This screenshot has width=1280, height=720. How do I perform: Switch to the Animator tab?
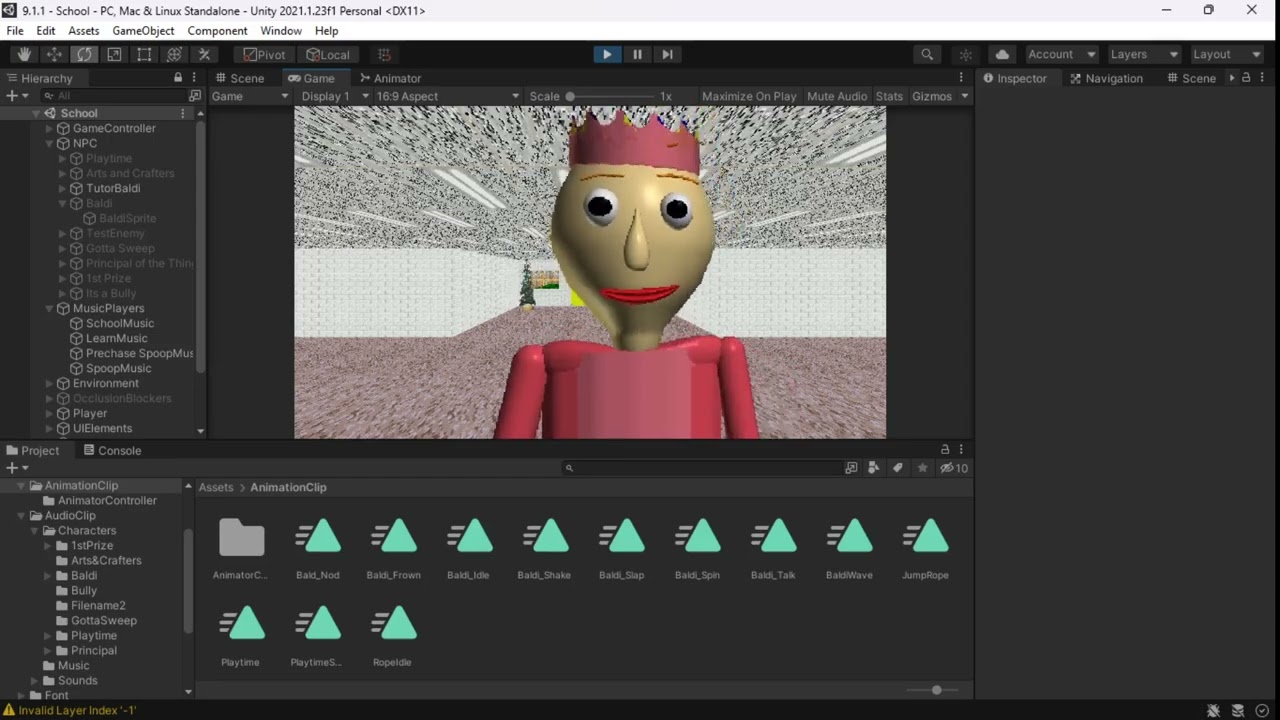click(391, 78)
